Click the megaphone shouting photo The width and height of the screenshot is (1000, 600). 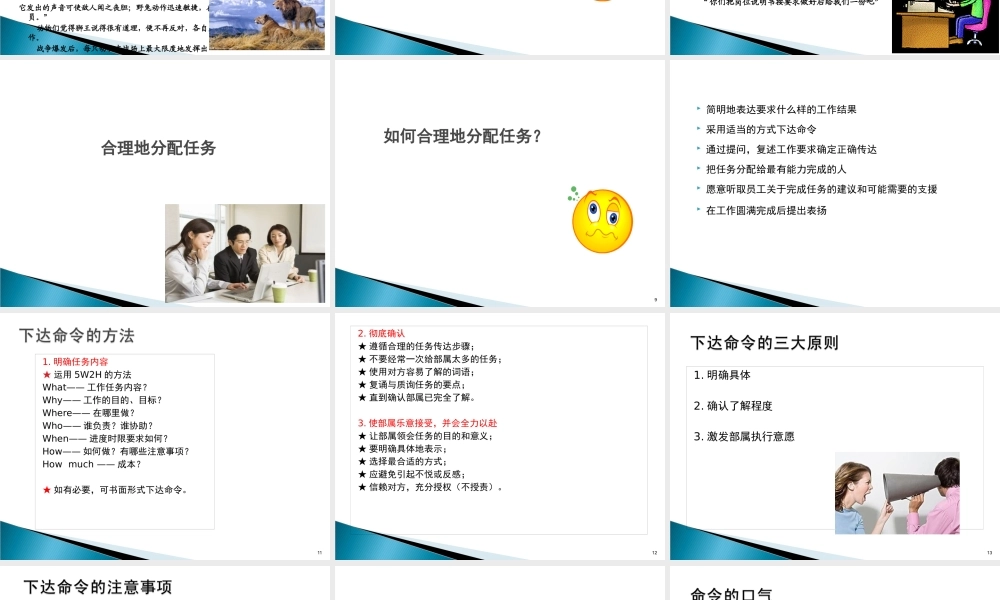[x=897, y=493]
